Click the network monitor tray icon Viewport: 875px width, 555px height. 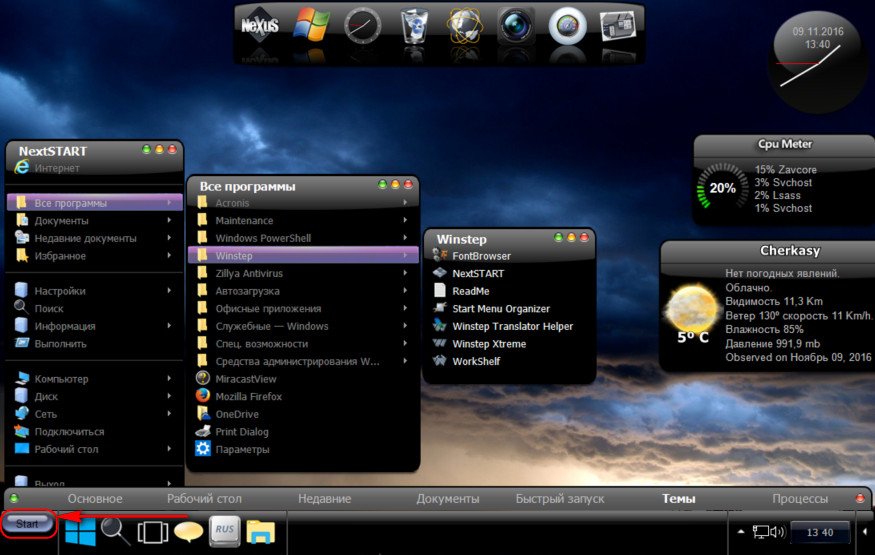[x=761, y=532]
